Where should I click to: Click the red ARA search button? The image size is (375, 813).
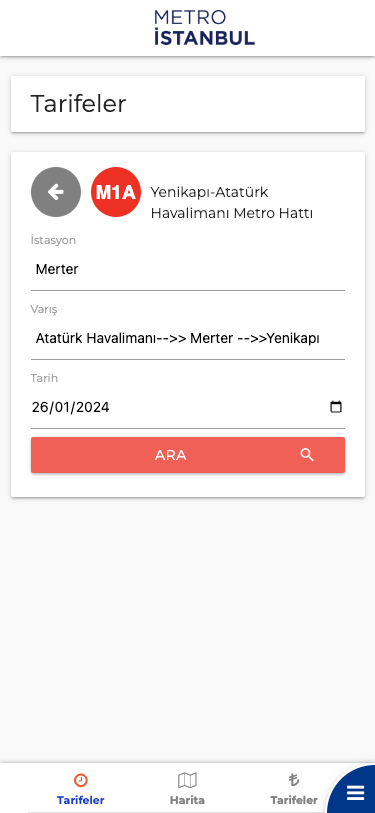click(188, 455)
